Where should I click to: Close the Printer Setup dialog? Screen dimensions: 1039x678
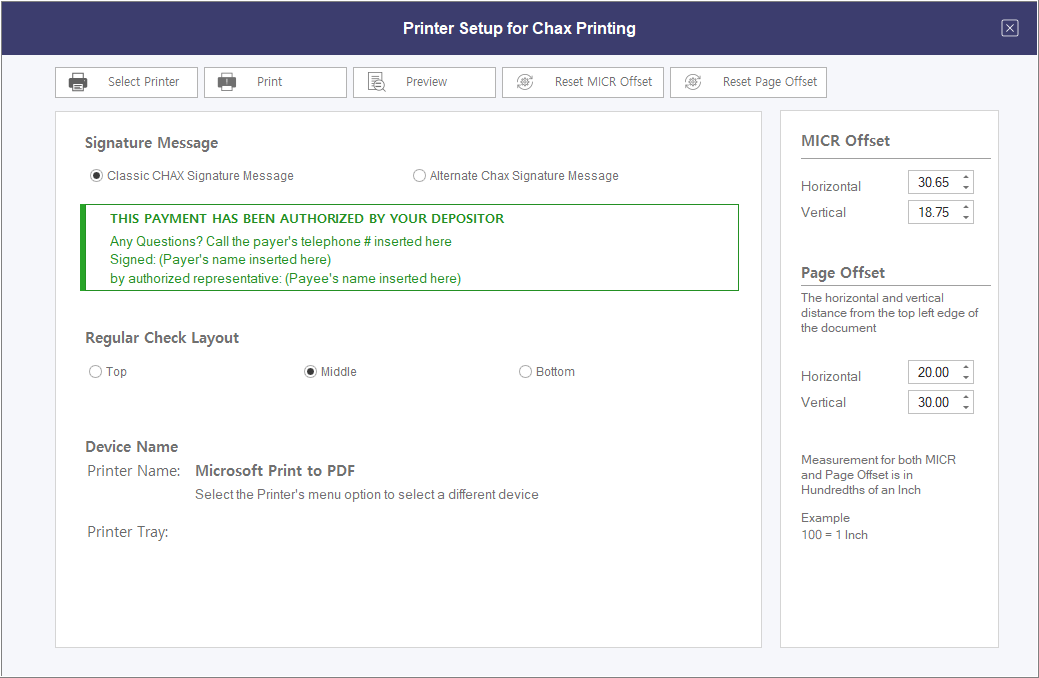[x=1010, y=28]
